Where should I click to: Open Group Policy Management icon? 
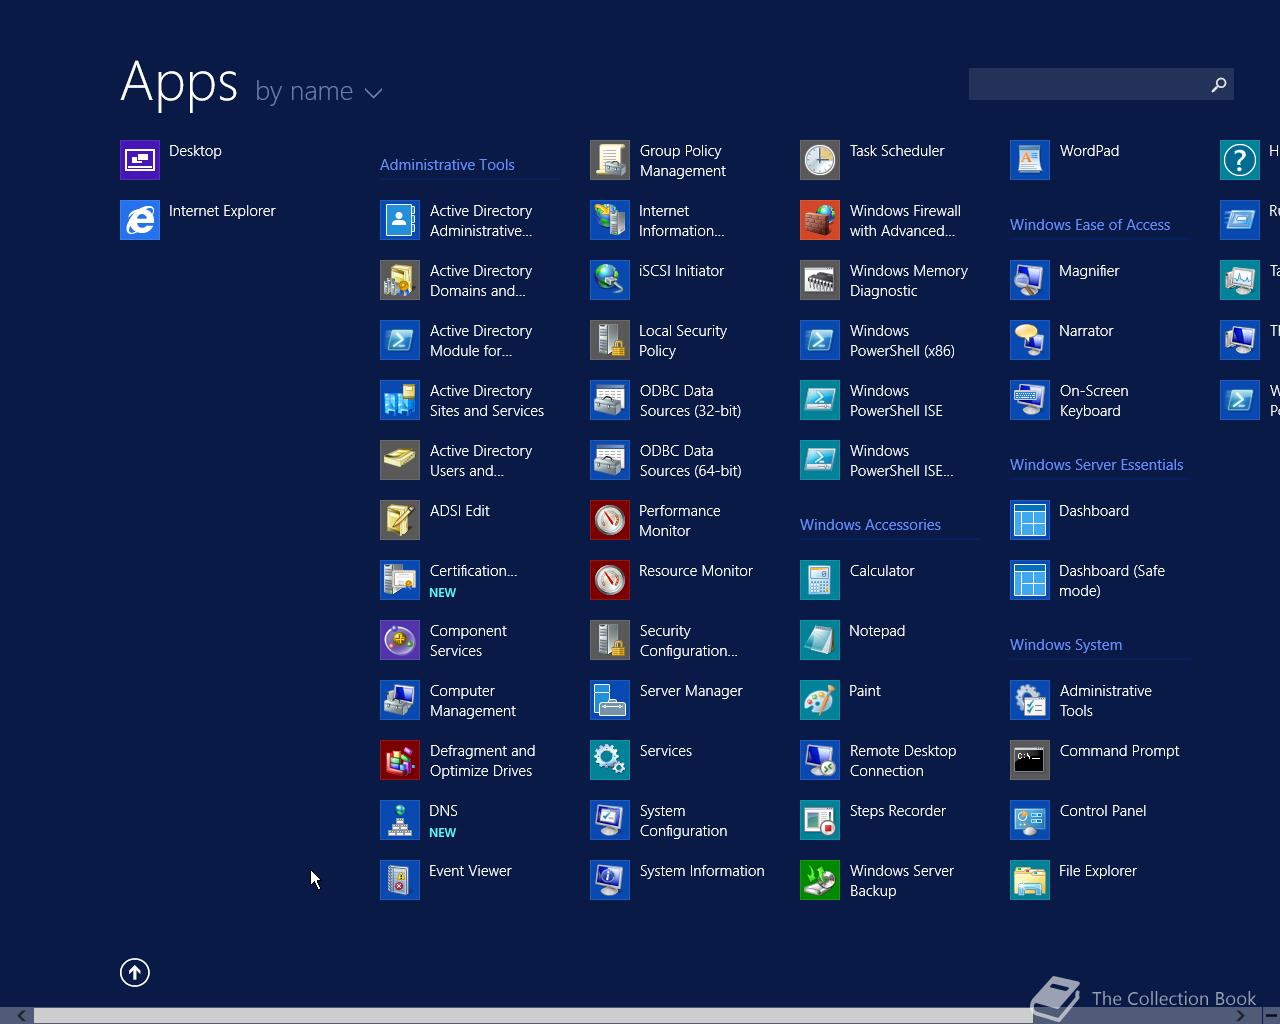610,160
